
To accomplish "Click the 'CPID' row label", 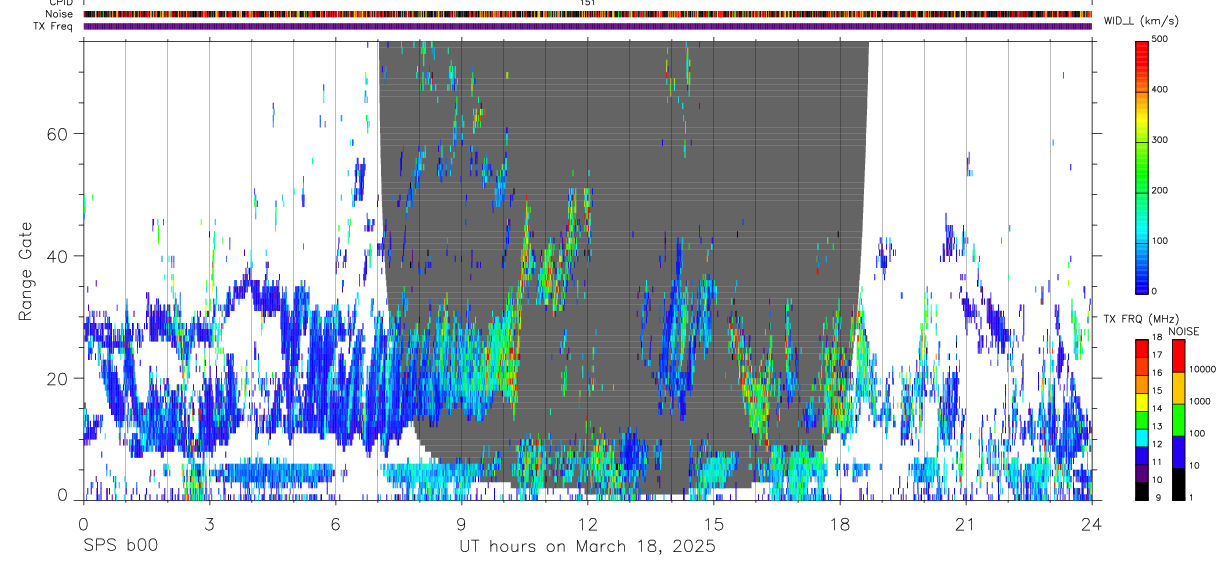I will [x=59, y=3].
